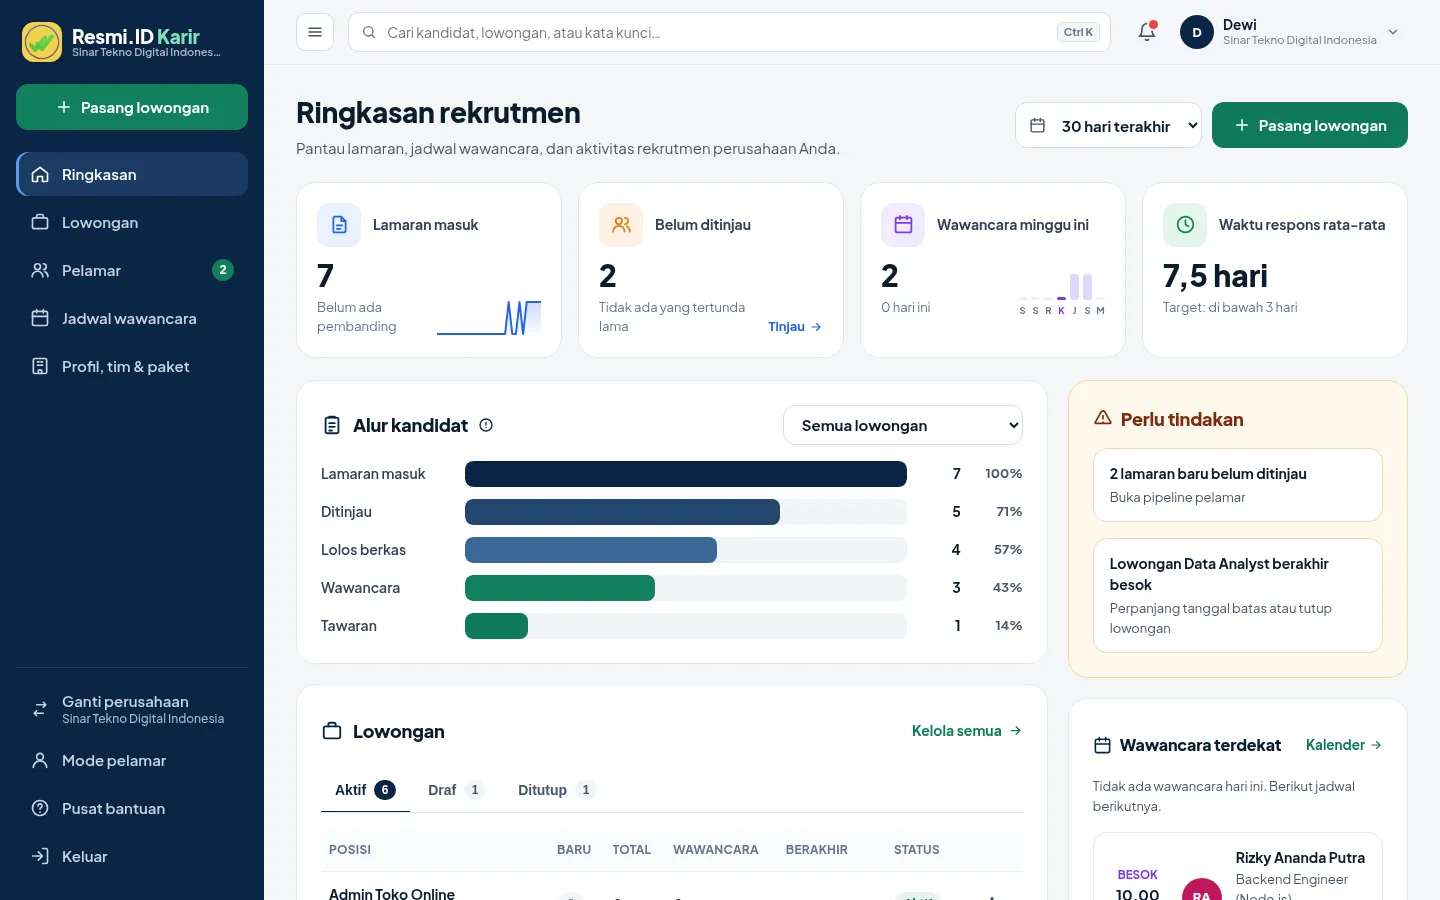Click the Keluar logout icon
Image resolution: width=1440 pixels, height=900 pixels.
click(40, 856)
